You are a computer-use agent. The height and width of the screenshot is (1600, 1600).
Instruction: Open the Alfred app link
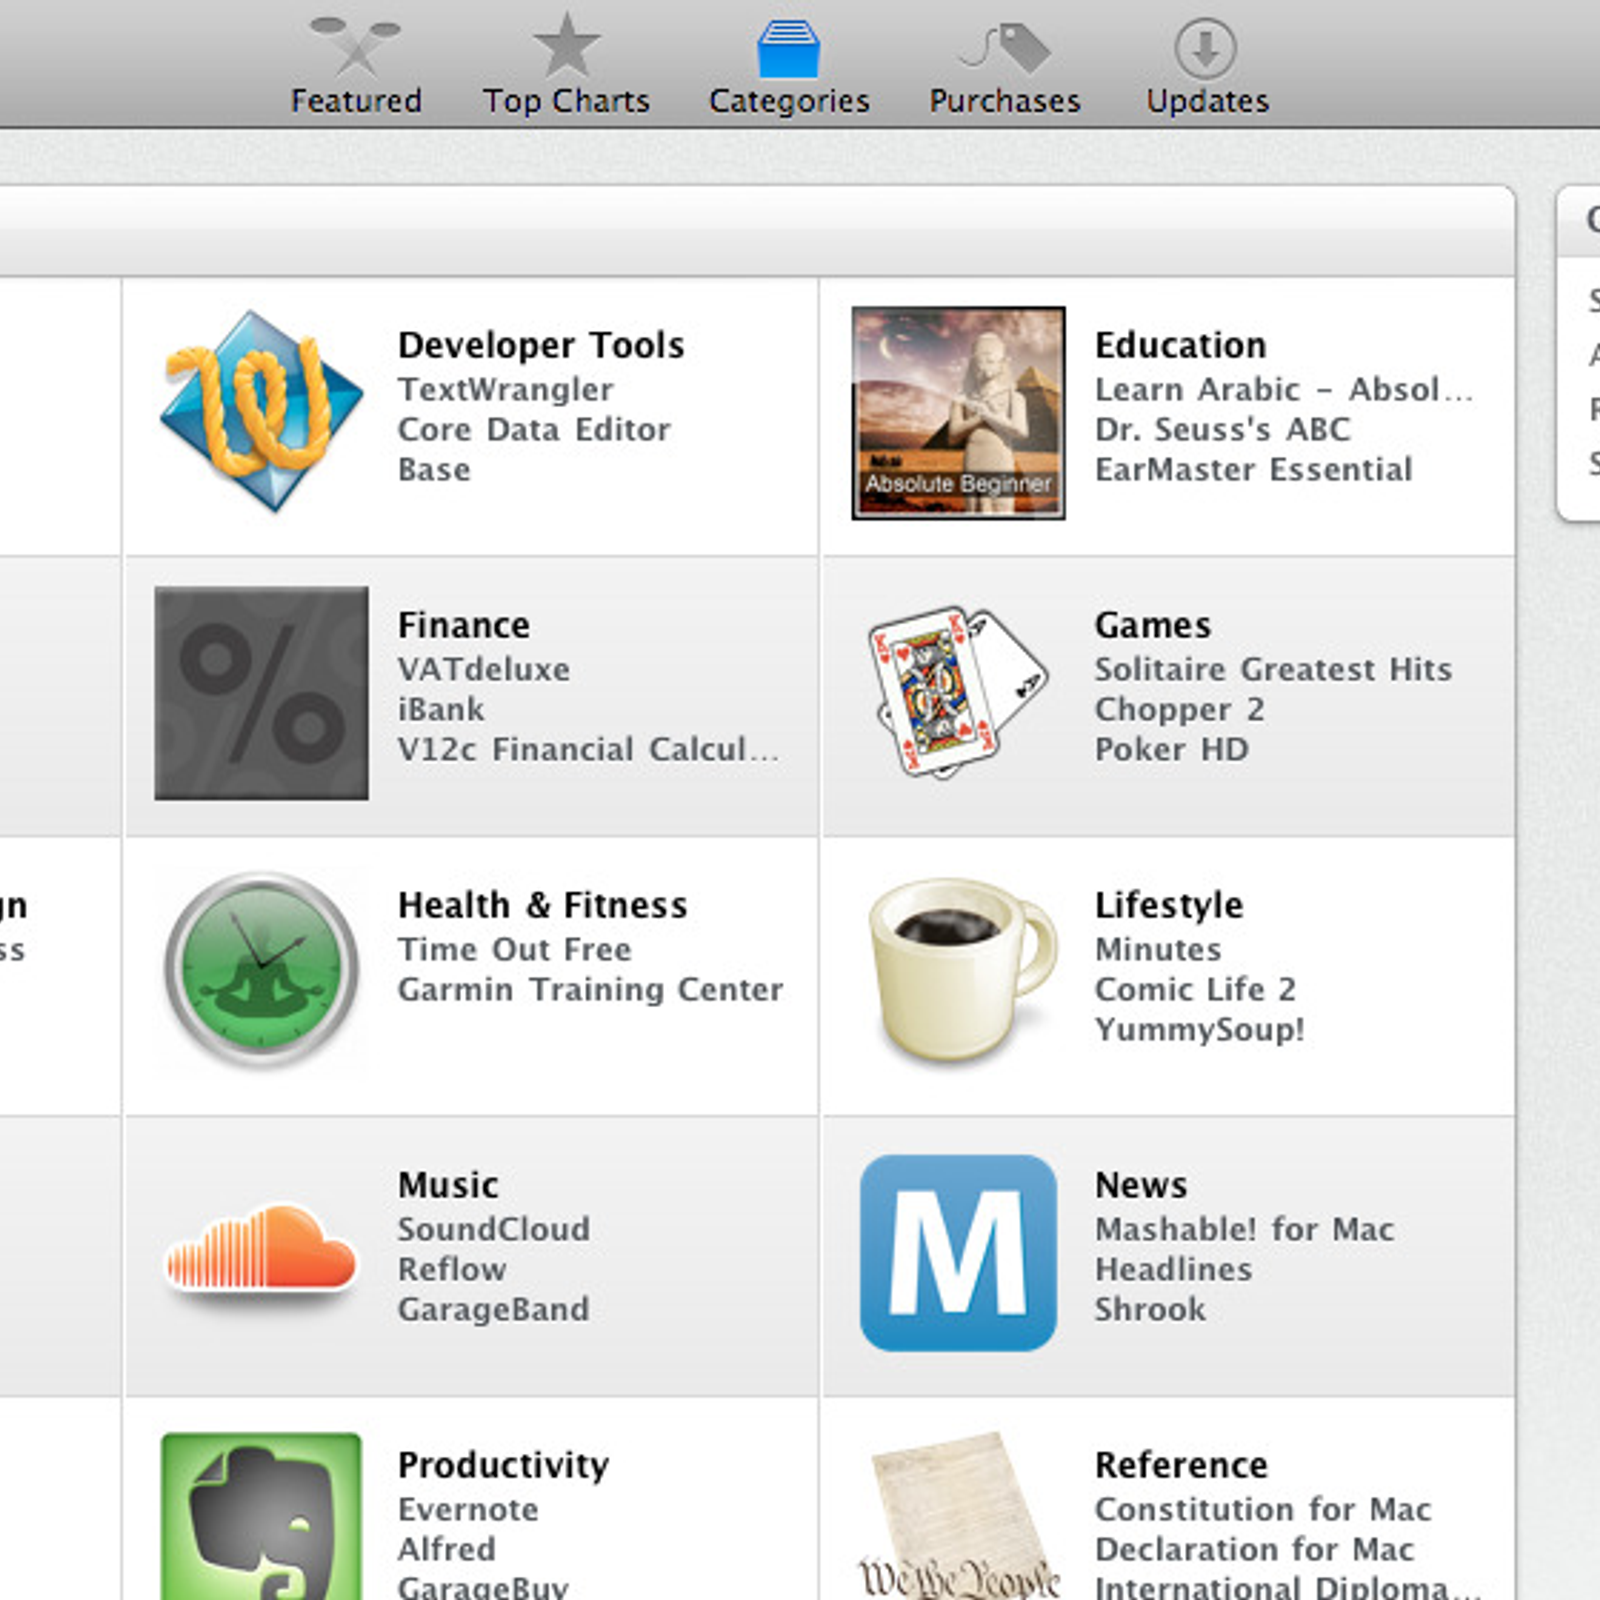[447, 1550]
